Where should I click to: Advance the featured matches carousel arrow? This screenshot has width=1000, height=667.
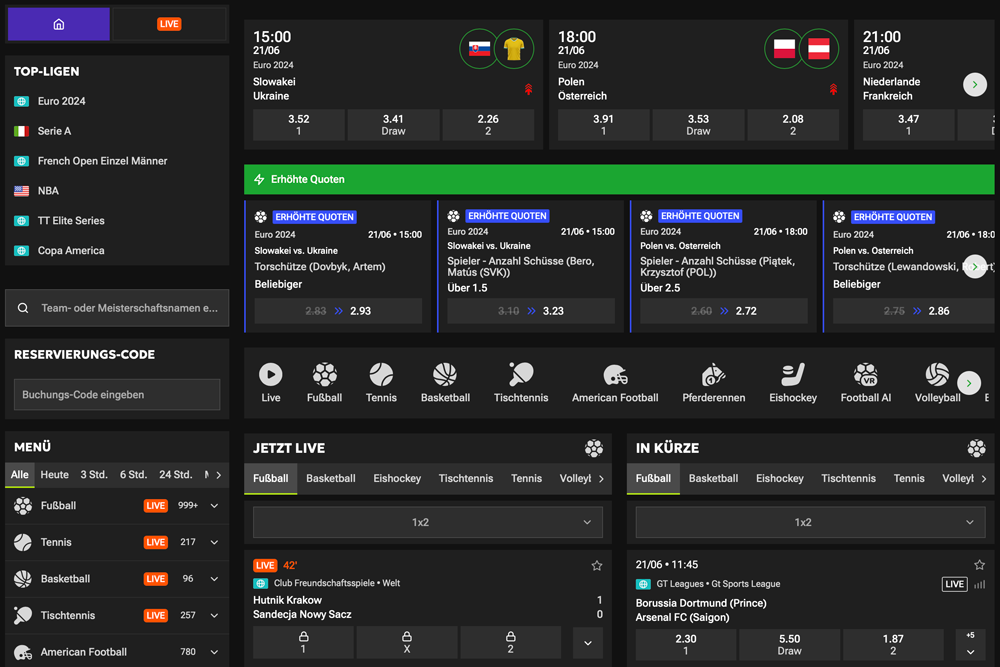974,84
